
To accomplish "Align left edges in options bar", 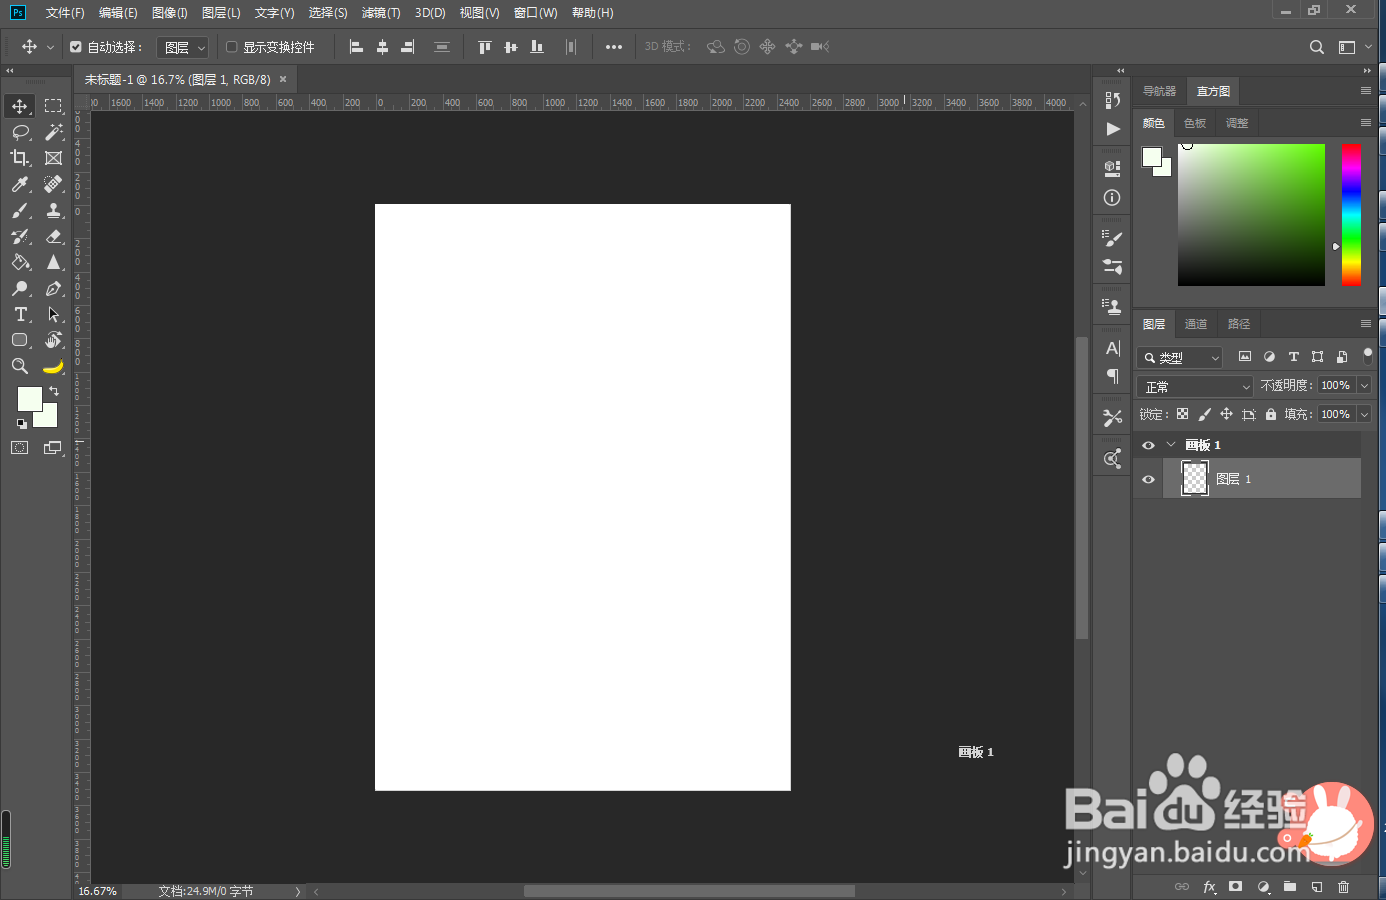I will point(356,47).
